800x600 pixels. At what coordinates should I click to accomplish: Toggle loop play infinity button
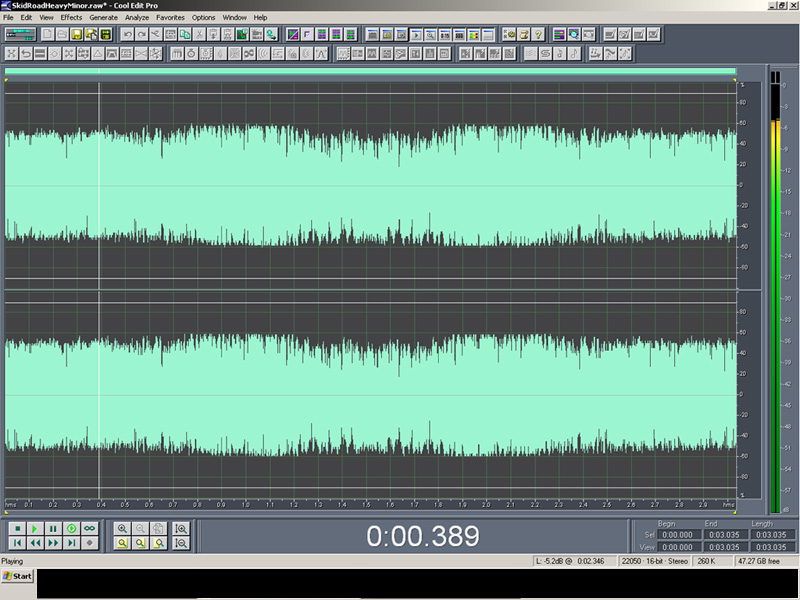coord(90,529)
